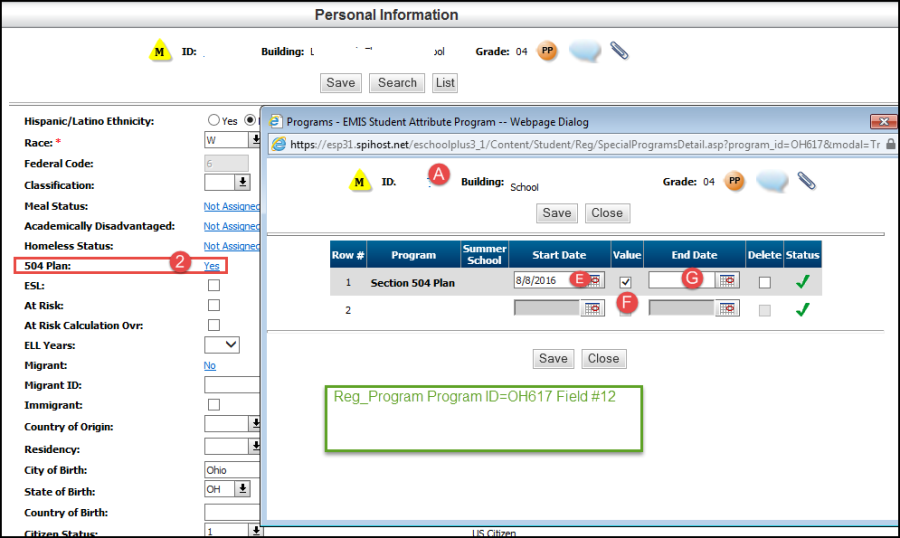This screenshot has width=900, height=538.
Task: Open the End Date calendar picker in row 1
Action: tap(729, 282)
